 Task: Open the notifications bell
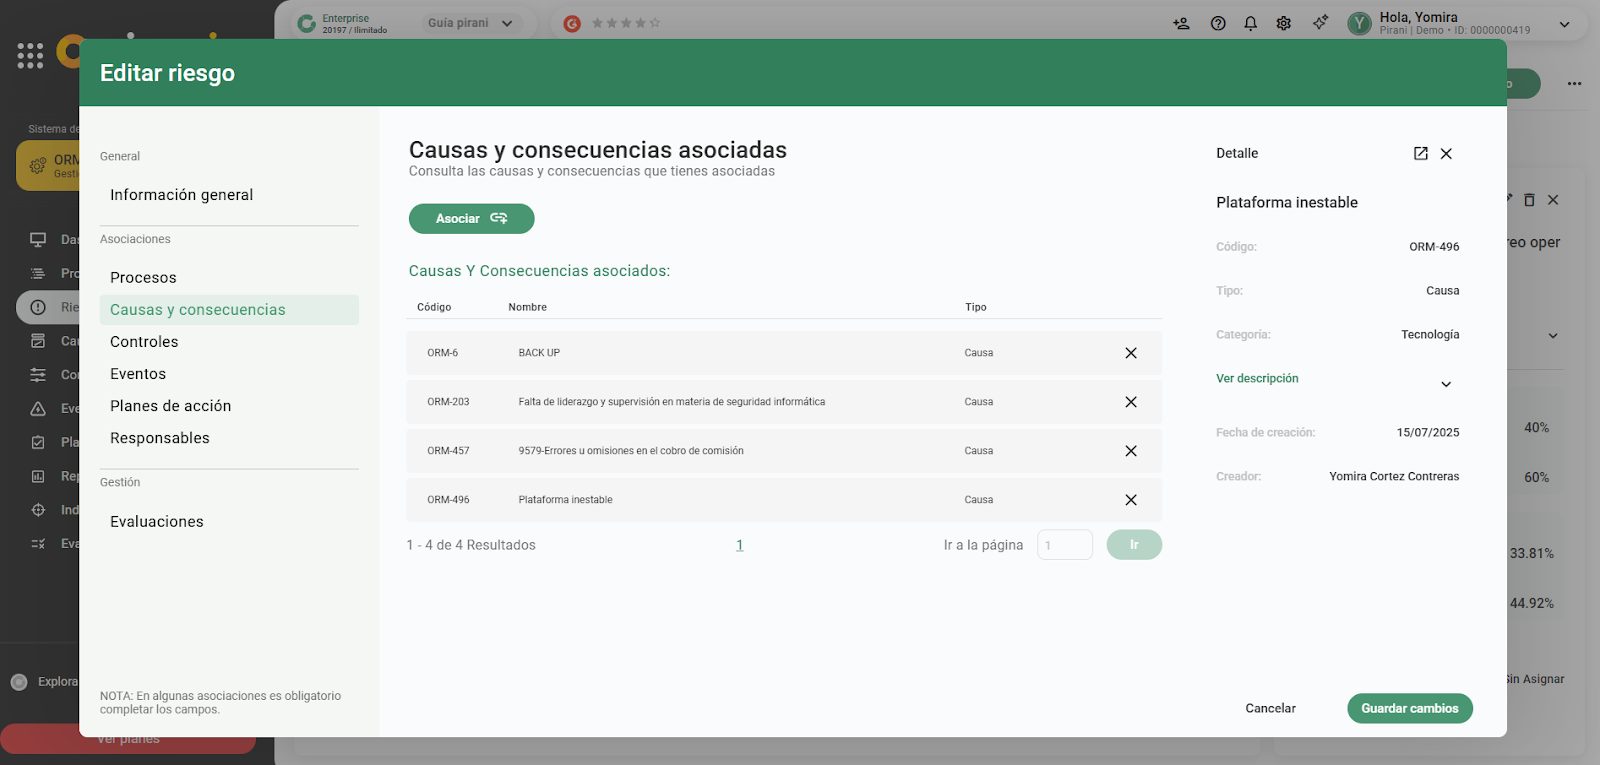click(1250, 23)
